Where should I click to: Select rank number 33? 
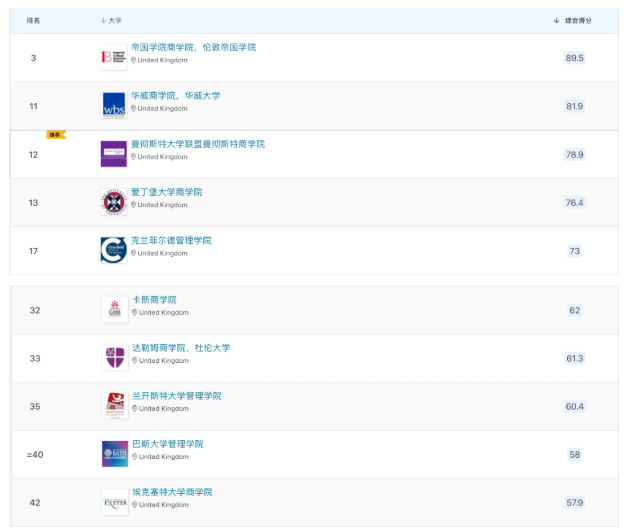click(35, 358)
